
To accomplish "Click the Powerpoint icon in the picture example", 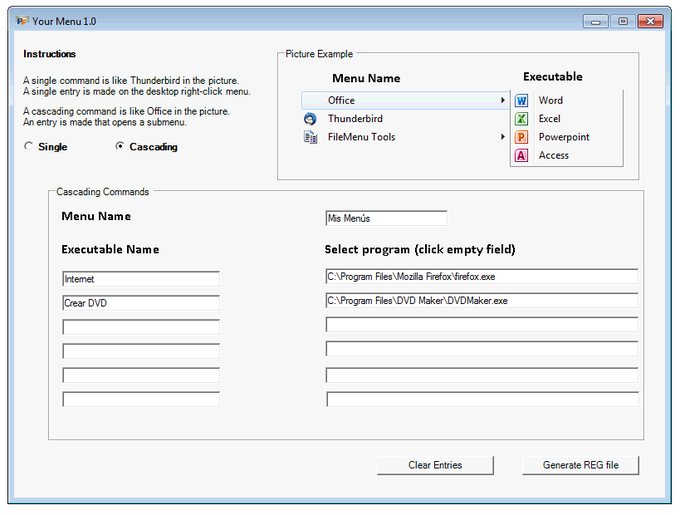I will [521, 137].
